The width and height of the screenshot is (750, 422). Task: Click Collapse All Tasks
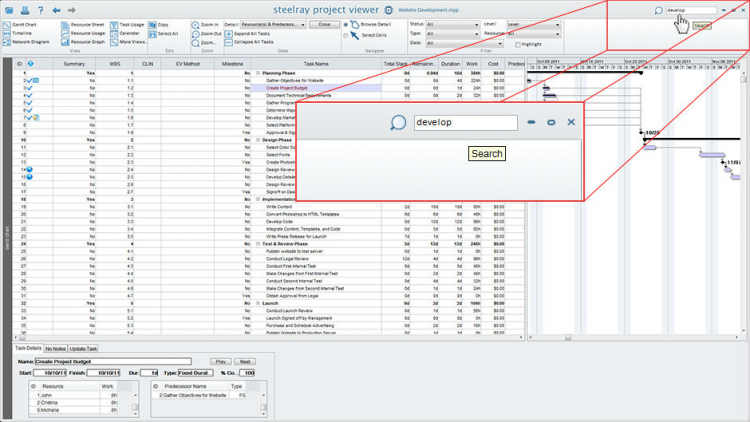point(249,42)
